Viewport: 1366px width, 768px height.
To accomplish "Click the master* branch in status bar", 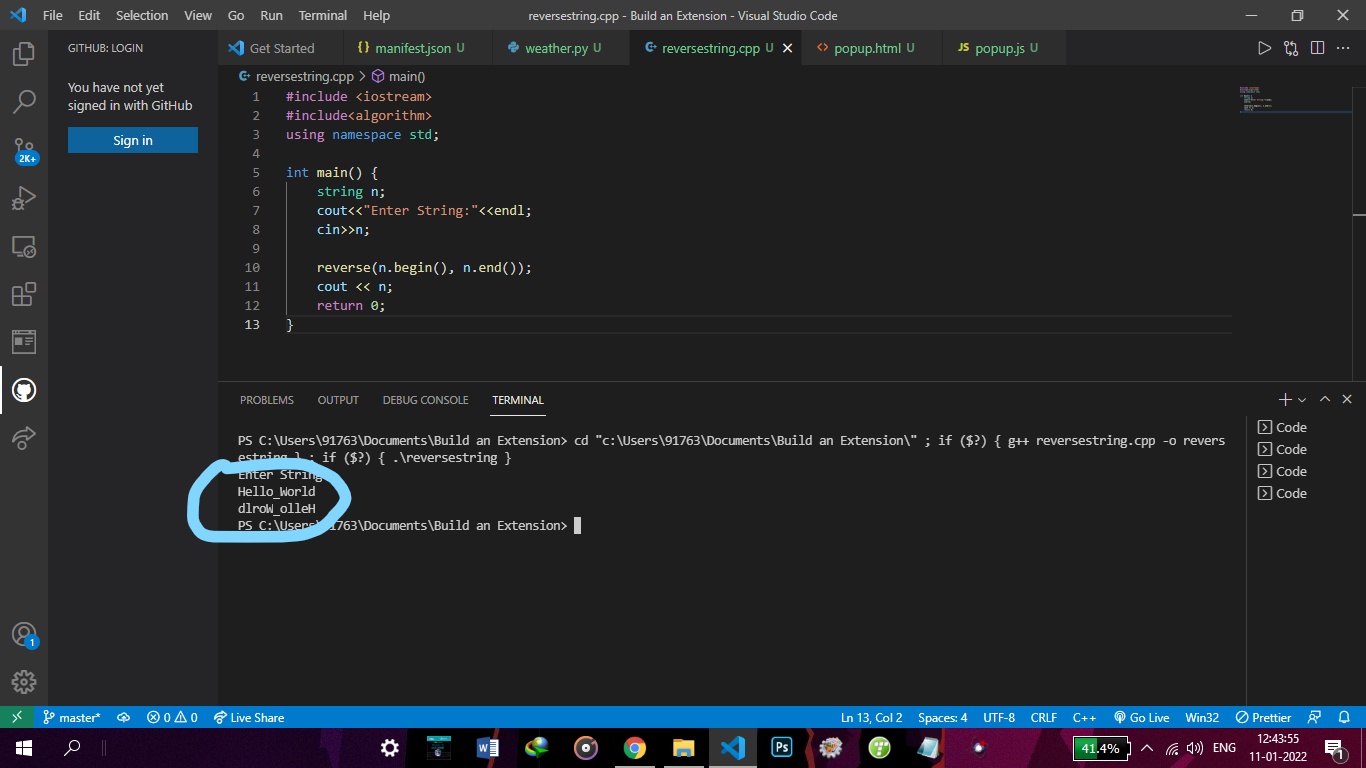I will coord(71,717).
